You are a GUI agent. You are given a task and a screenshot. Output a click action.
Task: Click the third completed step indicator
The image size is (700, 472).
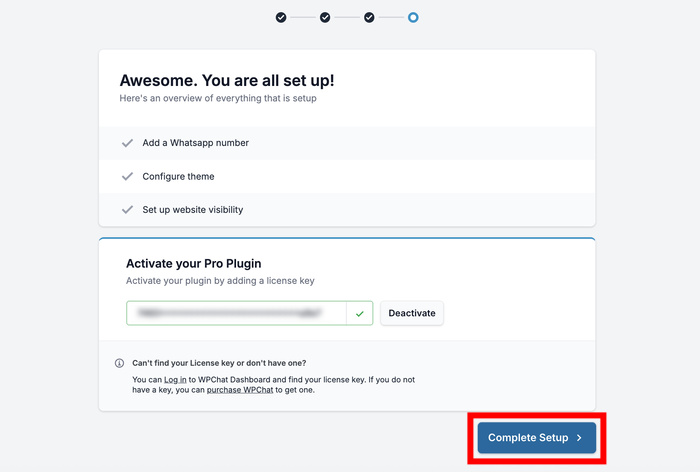click(x=369, y=17)
